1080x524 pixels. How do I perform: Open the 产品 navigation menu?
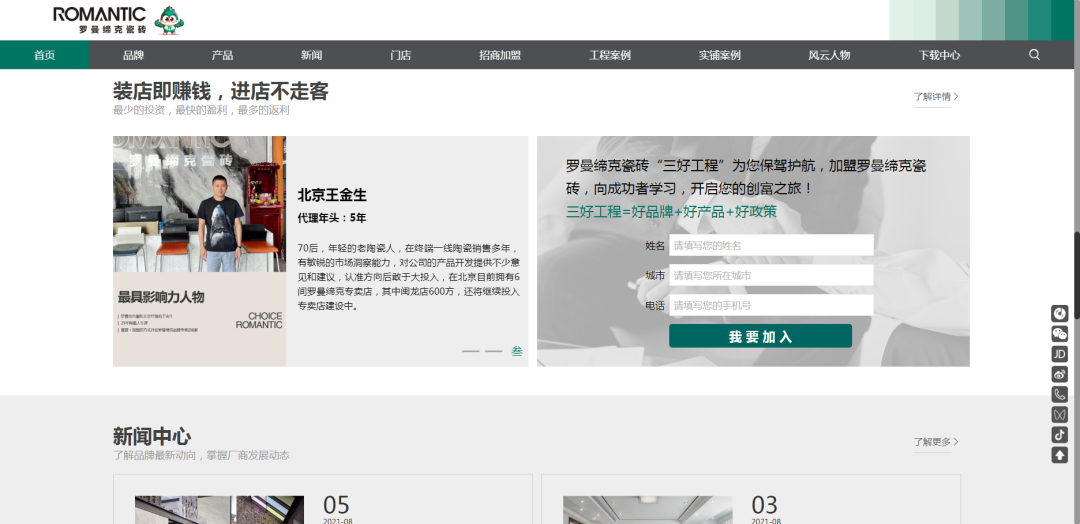(222, 55)
